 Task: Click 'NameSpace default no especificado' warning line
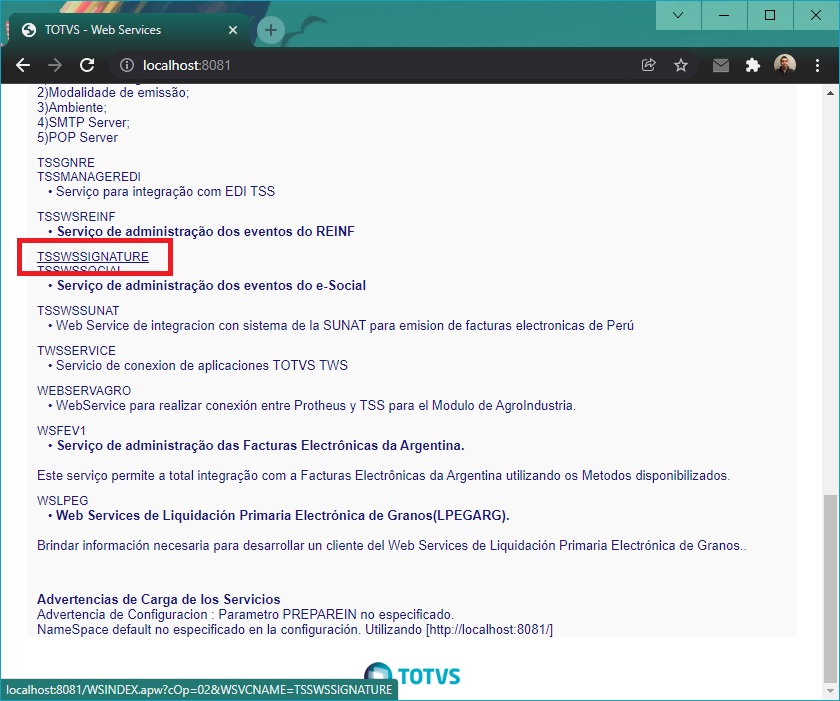tap(295, 629)
